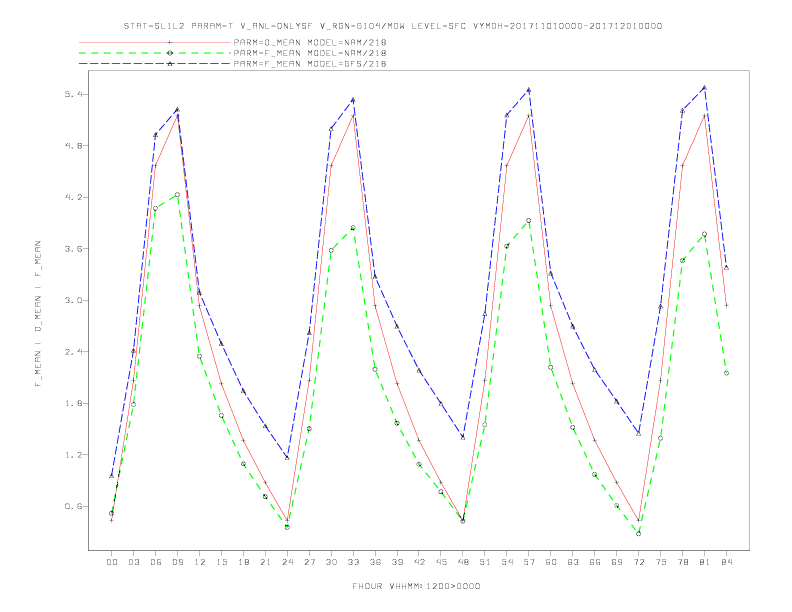This screenshot has height=612, width=792.
Task: Click the blue triangle data point at hour 24
Action: pyautogui.click(x=287, y=457)
